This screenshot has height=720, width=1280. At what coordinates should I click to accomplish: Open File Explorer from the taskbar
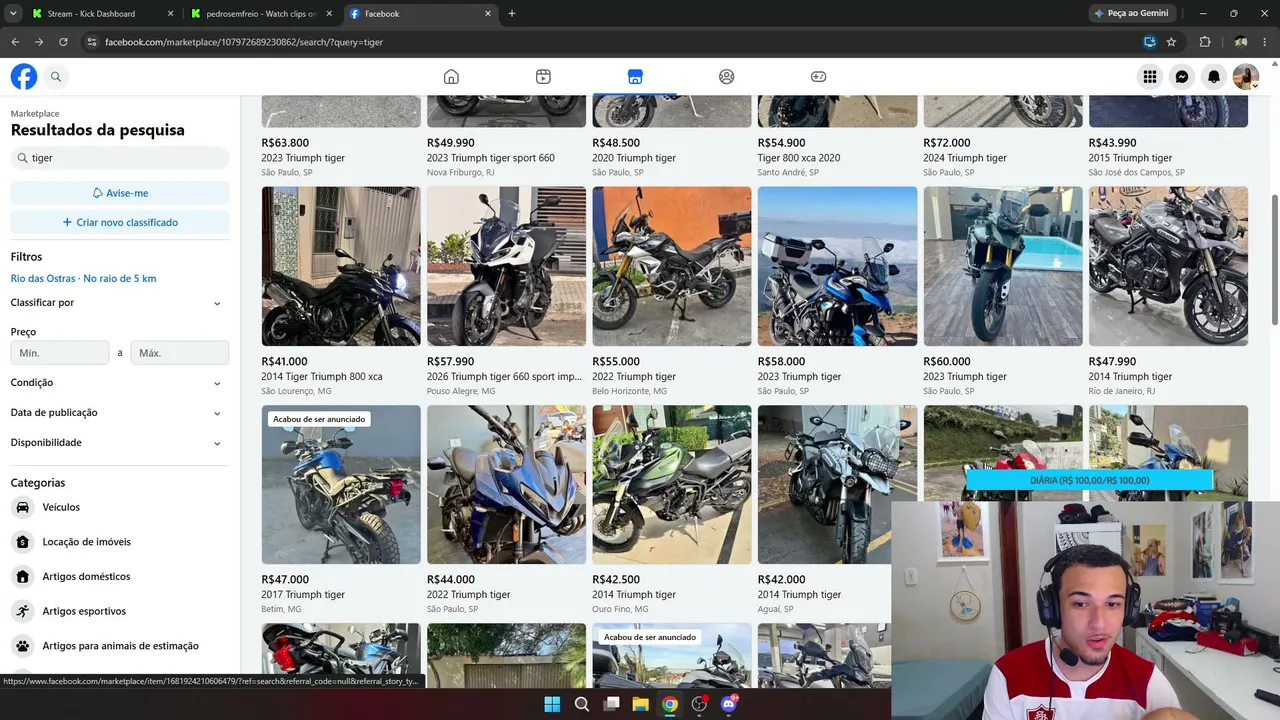click(640, 704)
